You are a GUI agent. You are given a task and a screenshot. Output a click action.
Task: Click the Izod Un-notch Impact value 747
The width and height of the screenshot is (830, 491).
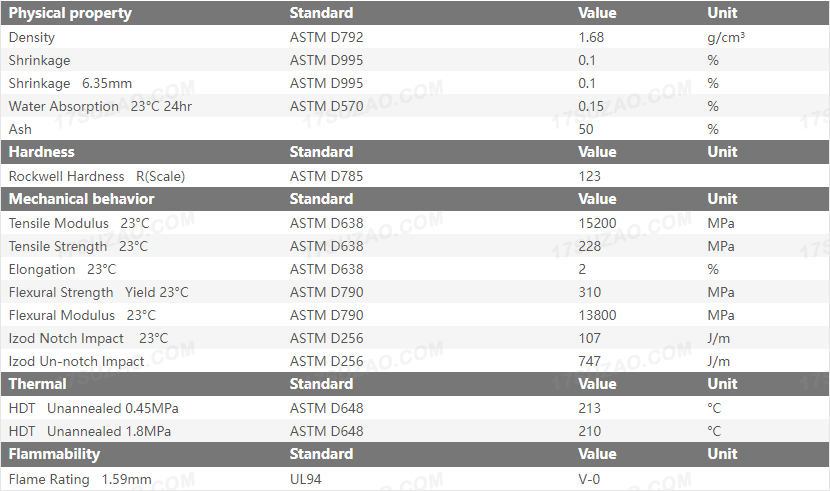point(590,361)
